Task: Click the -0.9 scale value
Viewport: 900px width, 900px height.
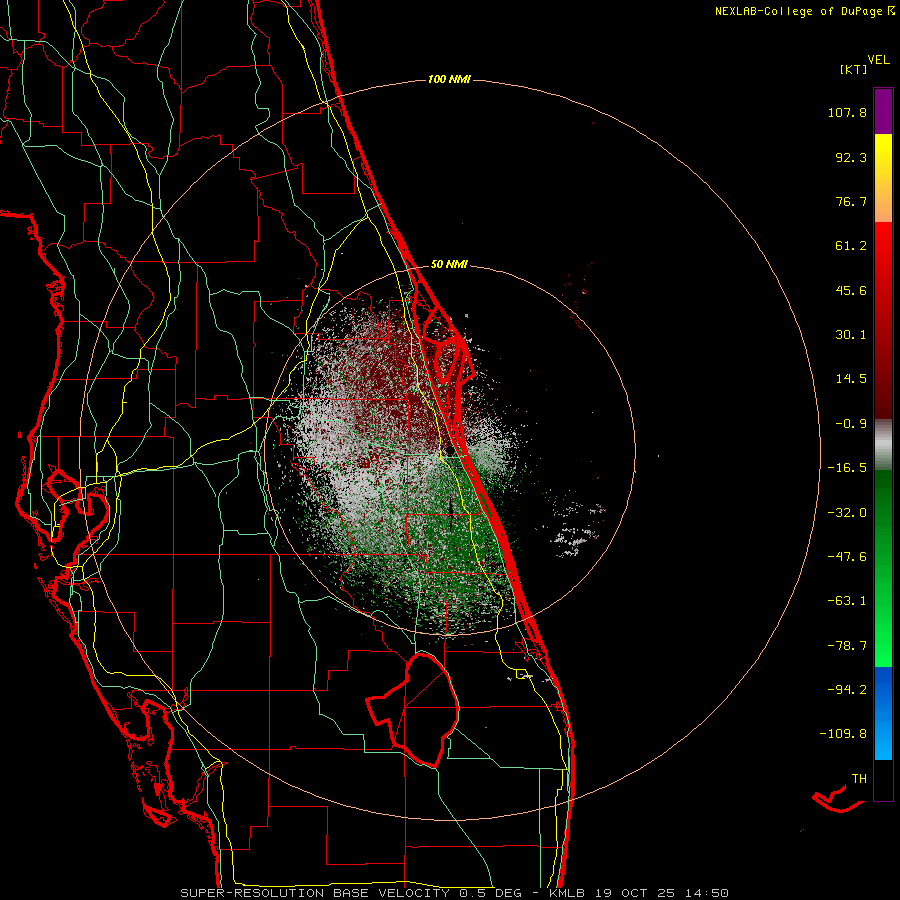Action: click(851, 424)
